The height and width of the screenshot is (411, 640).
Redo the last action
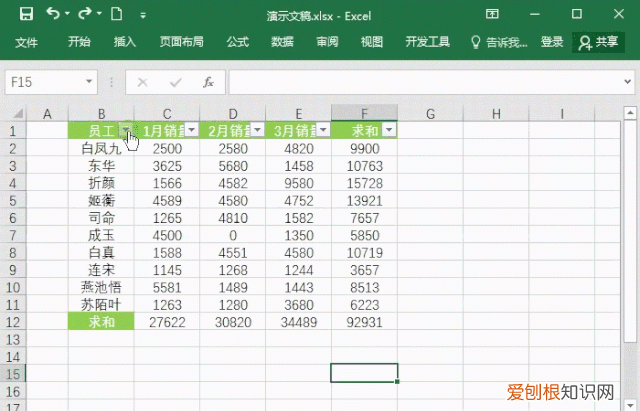(85, 14)
